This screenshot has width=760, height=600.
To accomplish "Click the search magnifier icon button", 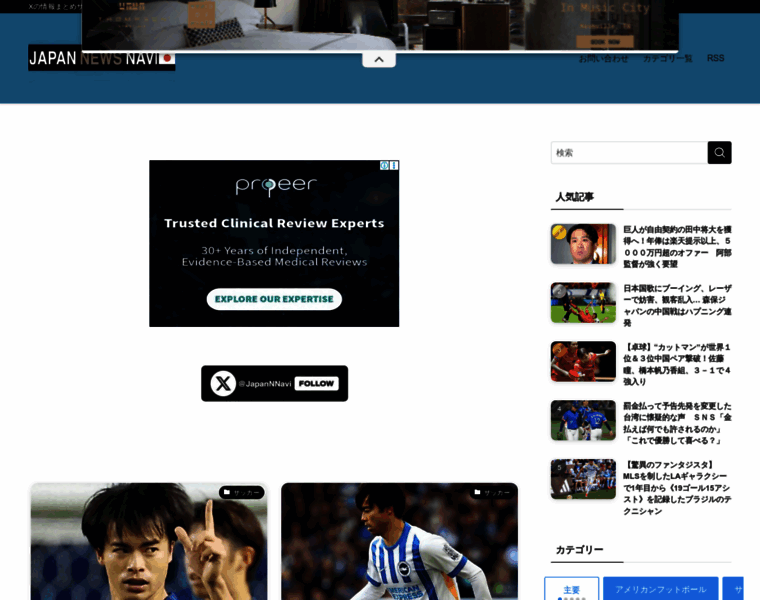I will (x=719, y=153).
